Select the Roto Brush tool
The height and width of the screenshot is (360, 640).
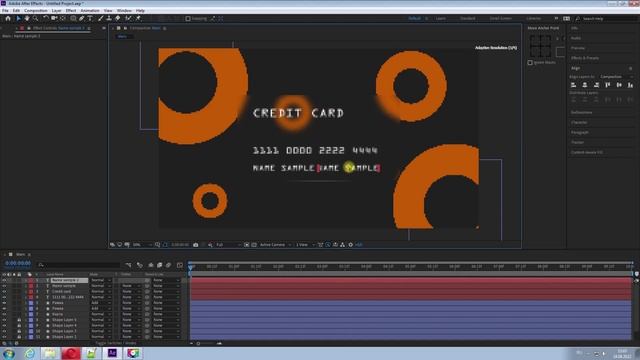point(129,18)
